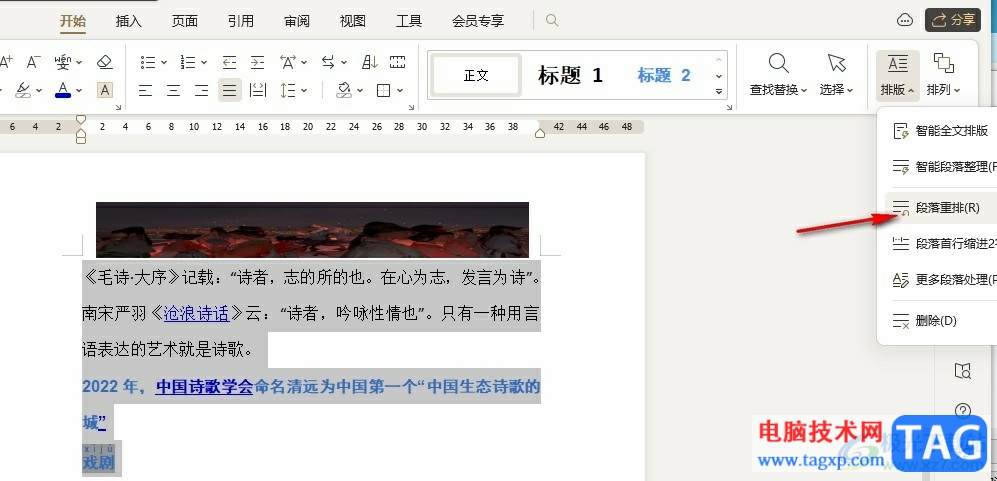Image resolution: width=997 pixels, height=481 pixels.
Task: Click the 中国诗歌学会 hyperlink
Action: click(205, 386)
